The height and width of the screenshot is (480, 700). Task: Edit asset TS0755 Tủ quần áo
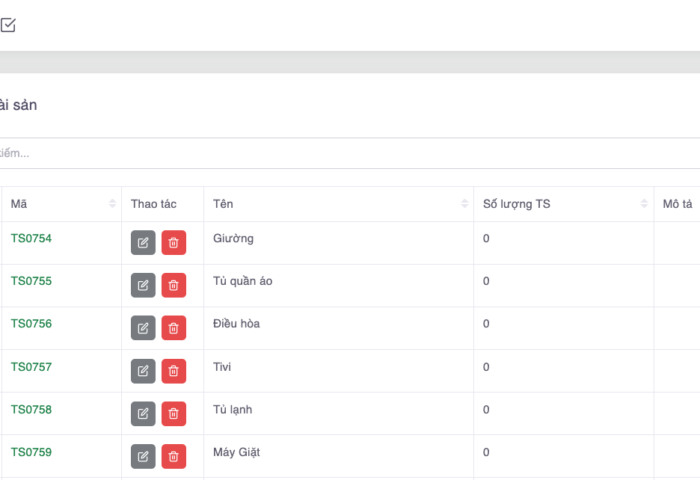(143, 285)
